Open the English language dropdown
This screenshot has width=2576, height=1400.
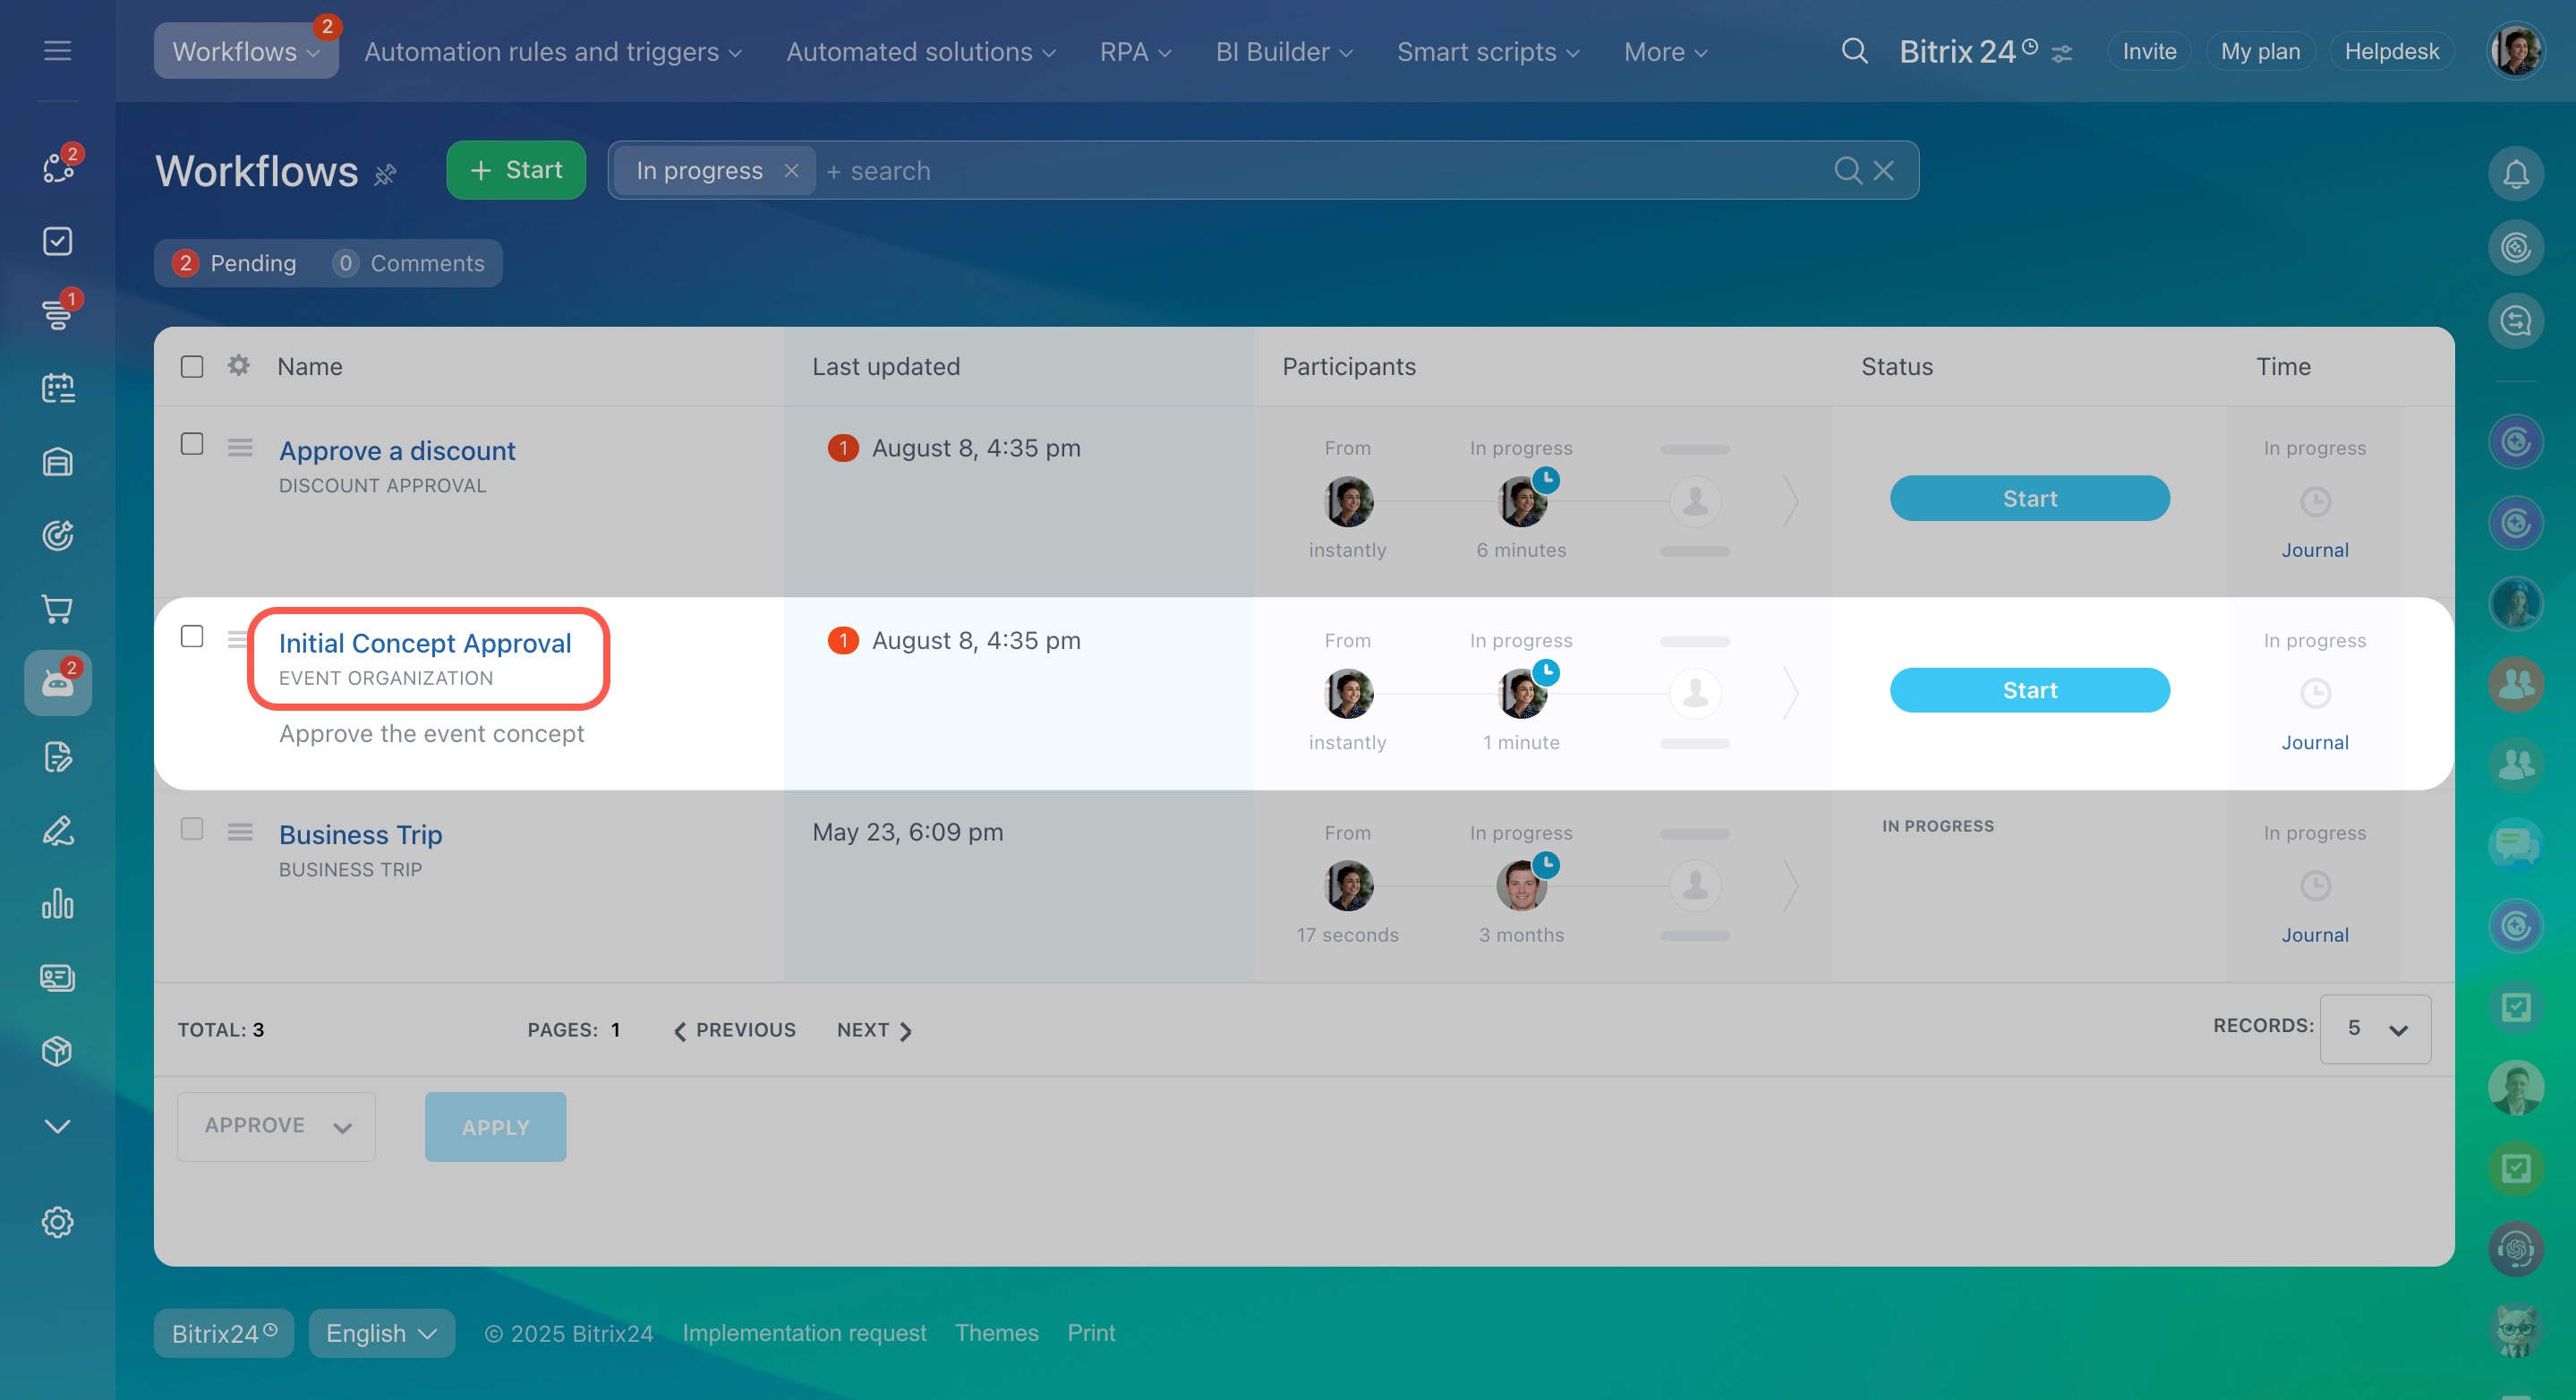pos(381,1333)
